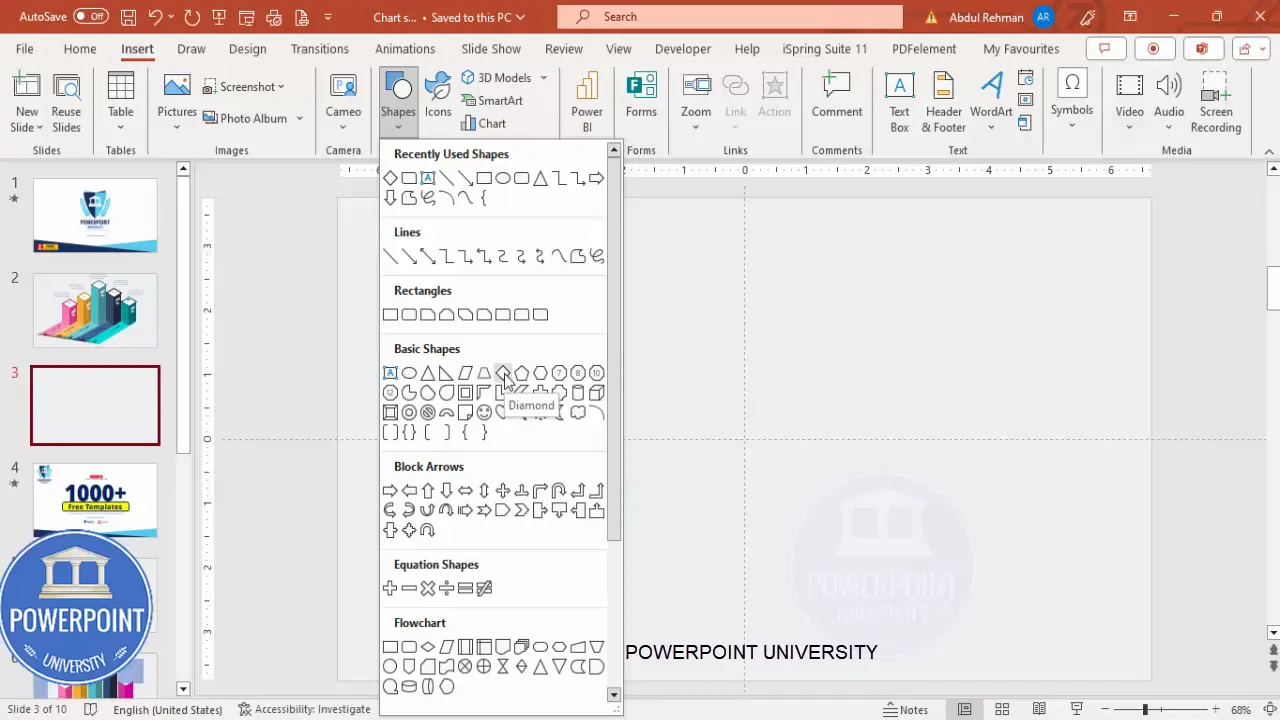Go to the Slide Show tab

tap(491, 49)
